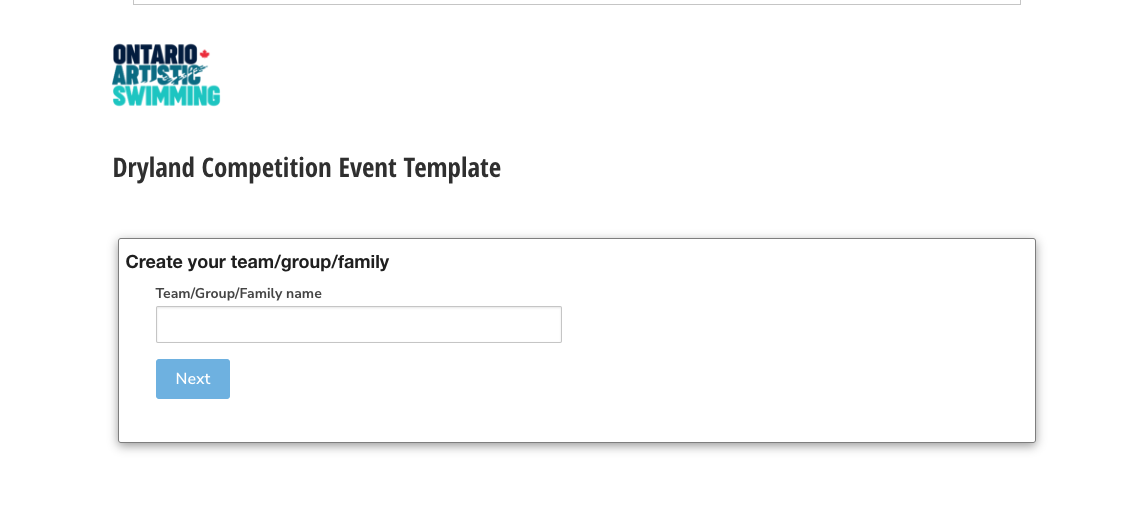
Task: Click the teal SWIMMING word in logo
Action: click(166, 96)
